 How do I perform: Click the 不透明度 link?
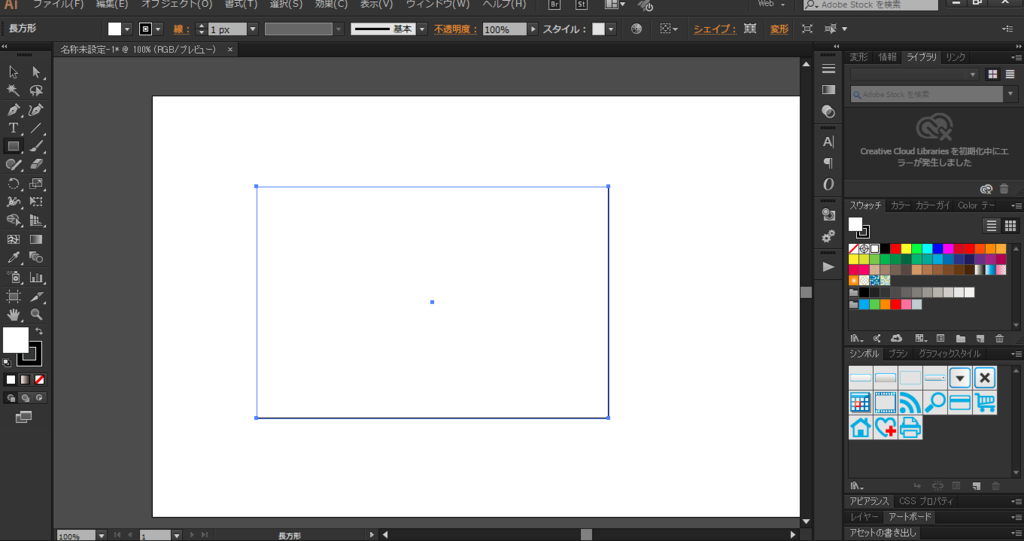click(x=455, y=29)
